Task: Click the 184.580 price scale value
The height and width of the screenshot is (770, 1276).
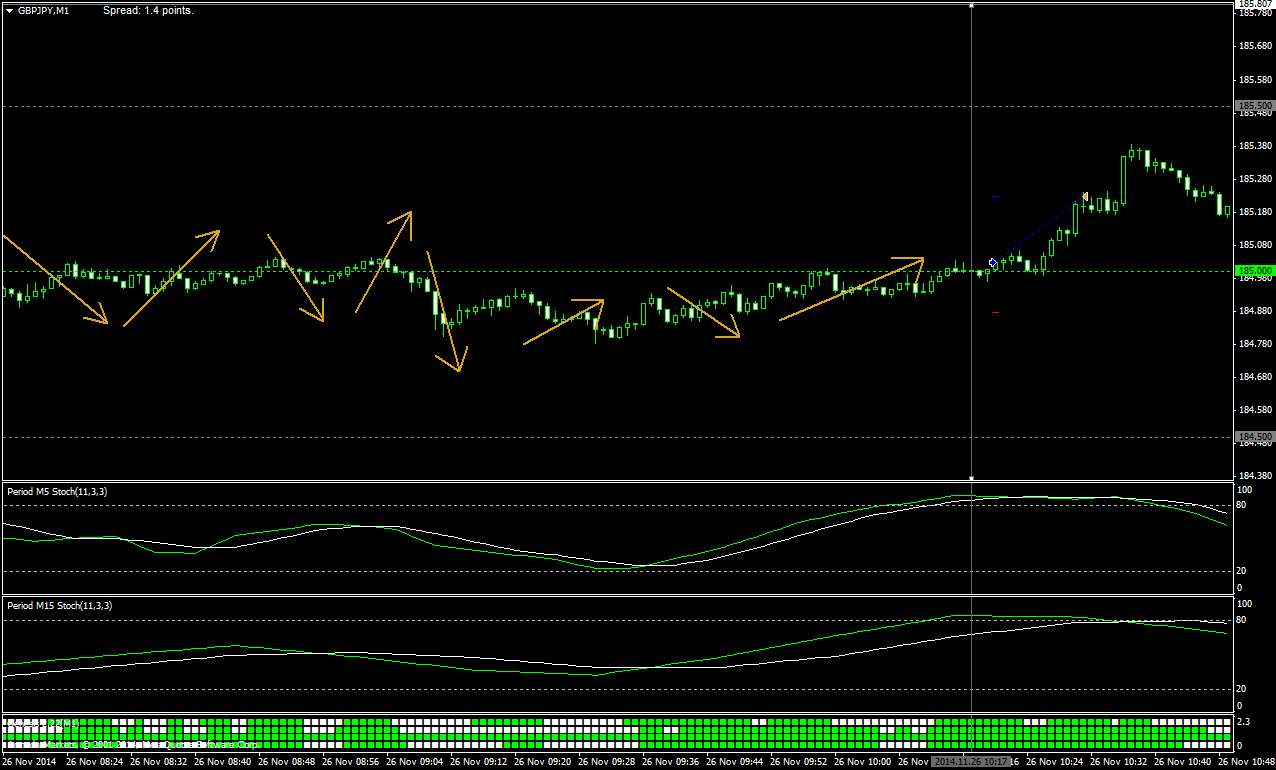Action: click(1256, 410)
